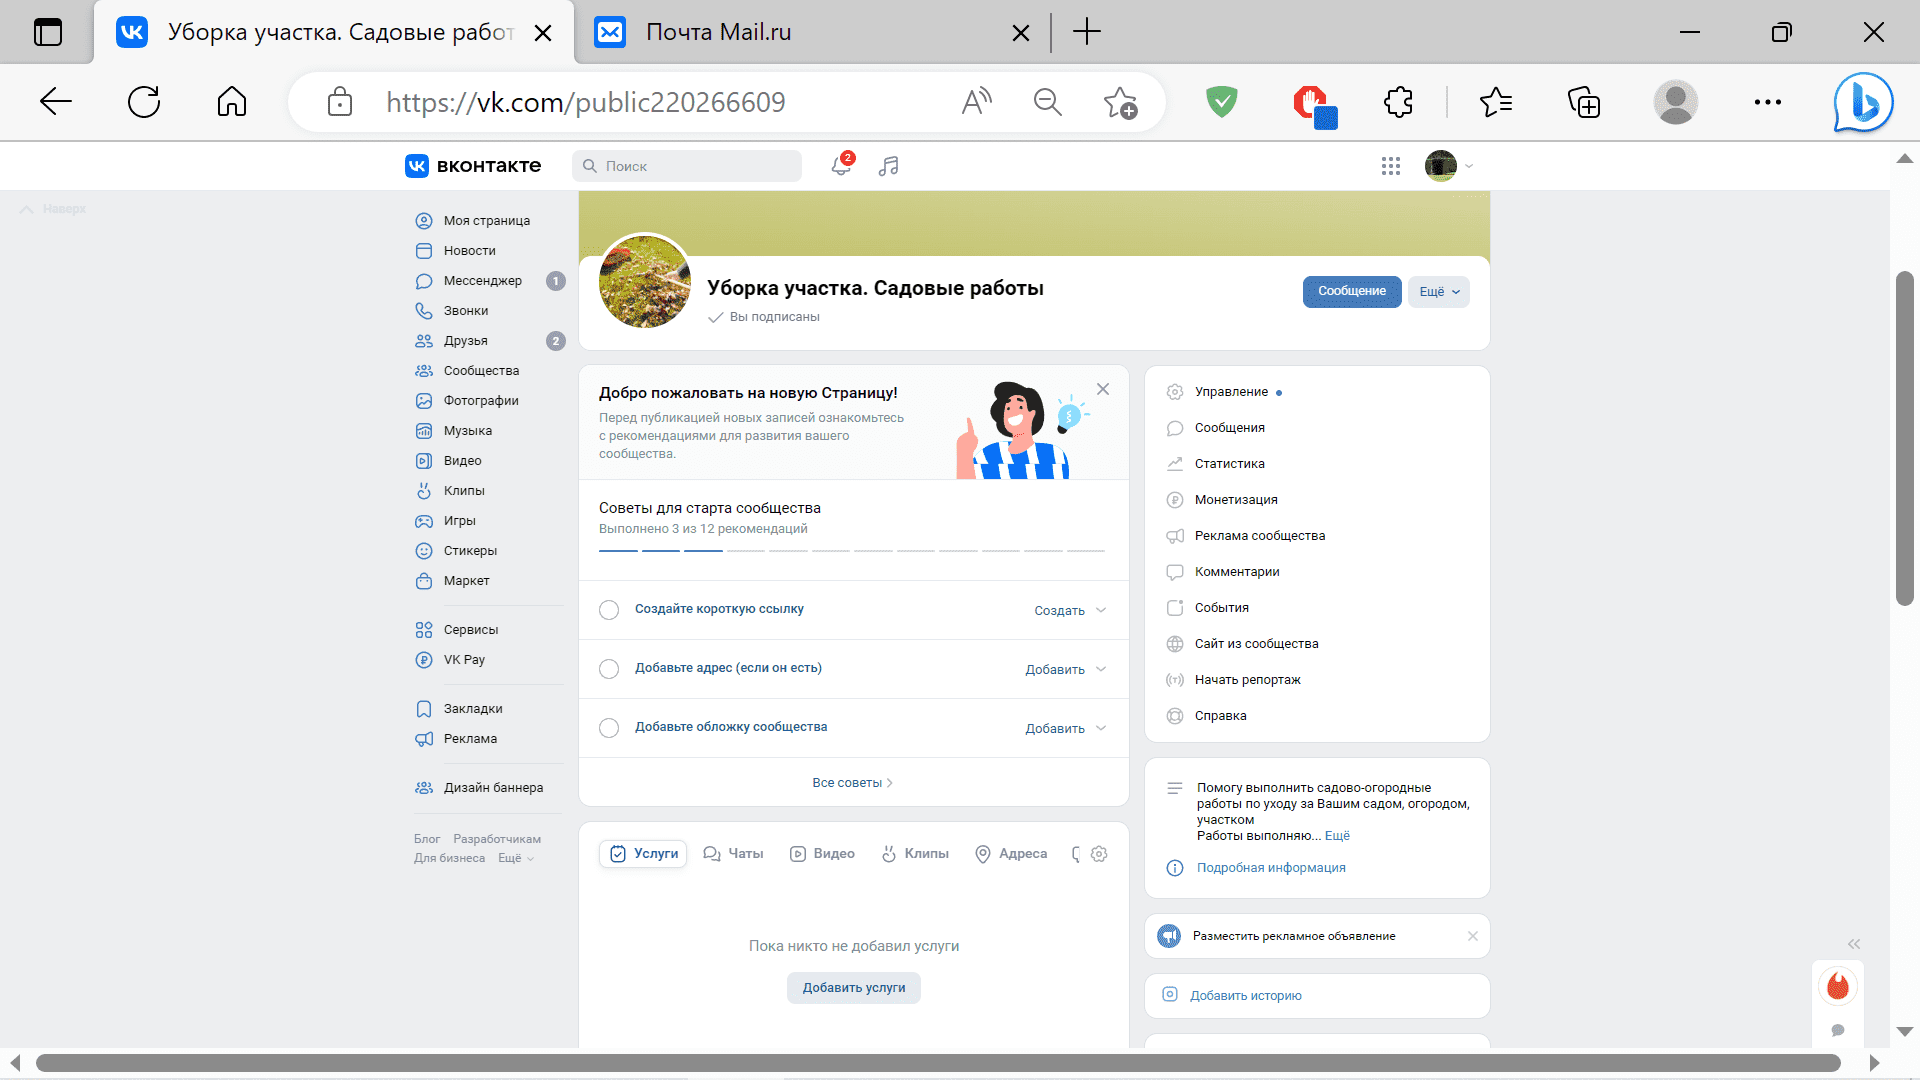The width and height of the screenshot is (1920, 1080).
Task: Expand chevron beside 'Создать' short link
Action: tap(1101, 610)
